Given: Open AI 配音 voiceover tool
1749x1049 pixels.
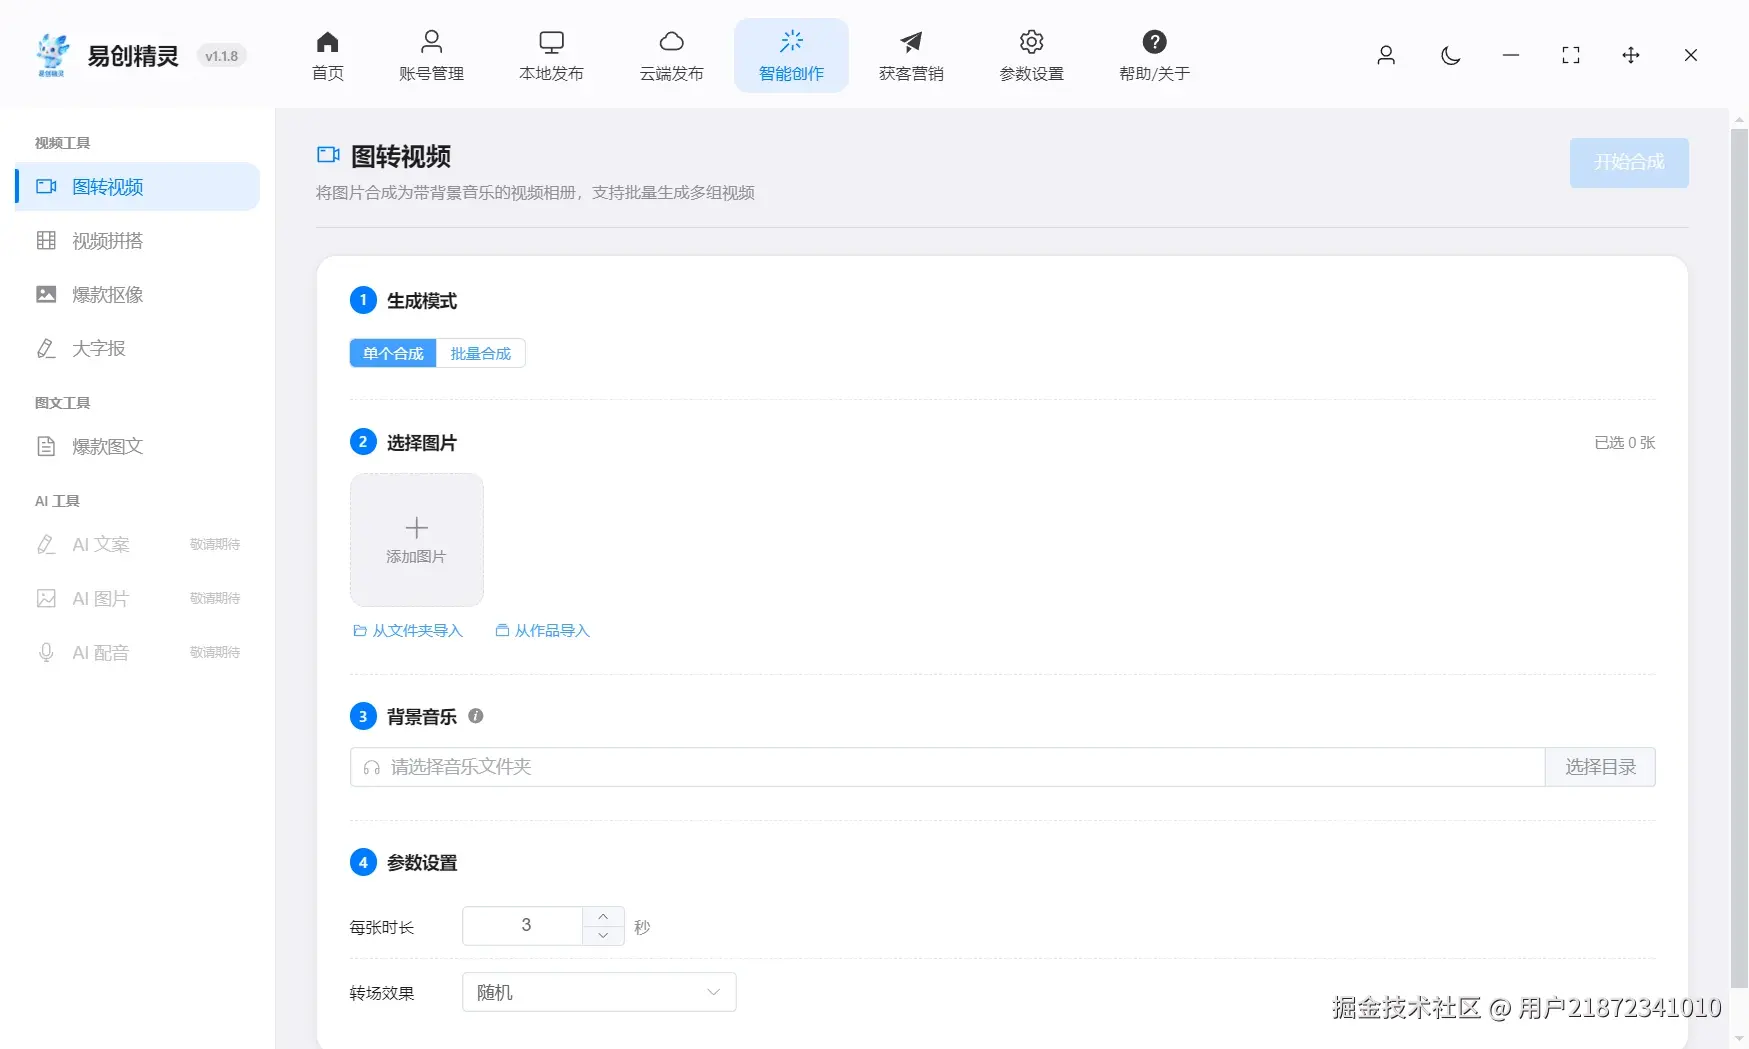Looking at the screenshot, I should pyautogui.click(x=101, y=652).
